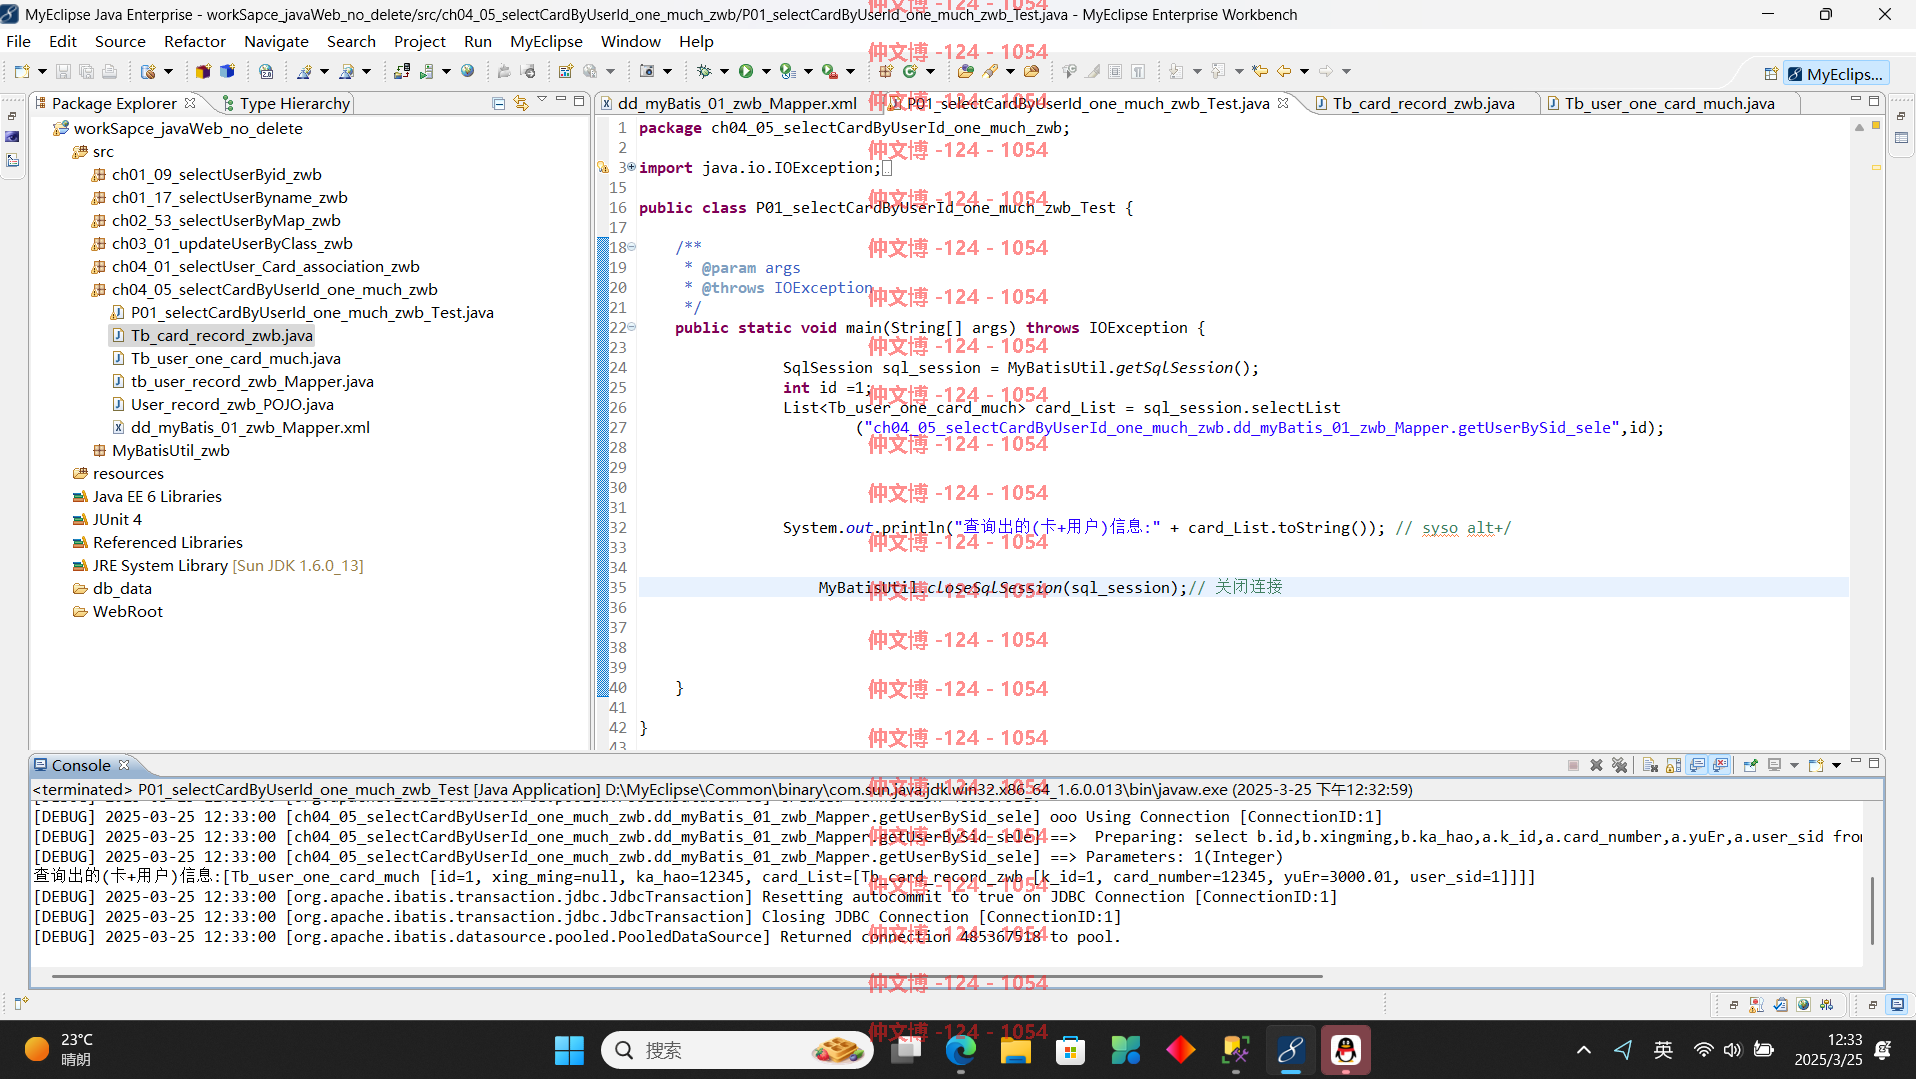Click the Save toolbar icon
The height and width of the screenshot is (1079, 1916).
(63, 71)
